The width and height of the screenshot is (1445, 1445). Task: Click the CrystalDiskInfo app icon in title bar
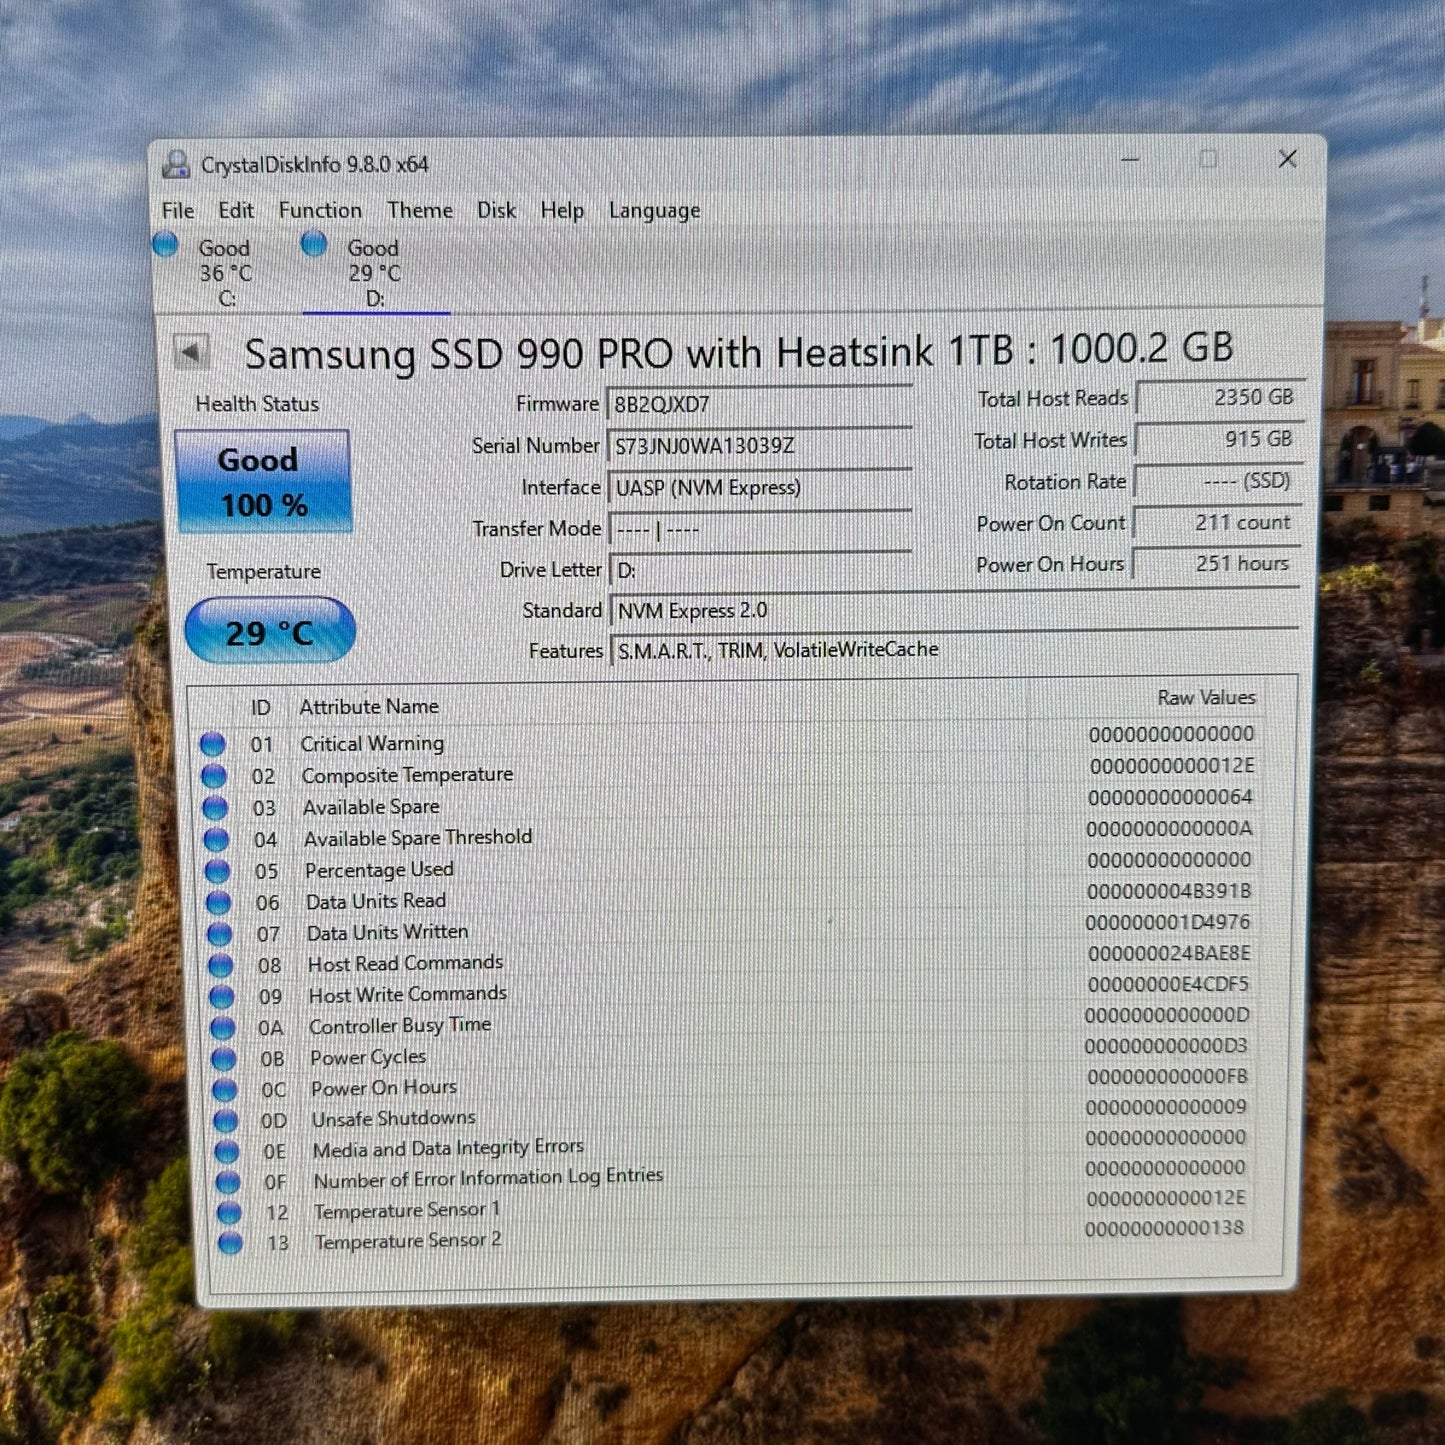coord(177,164)
